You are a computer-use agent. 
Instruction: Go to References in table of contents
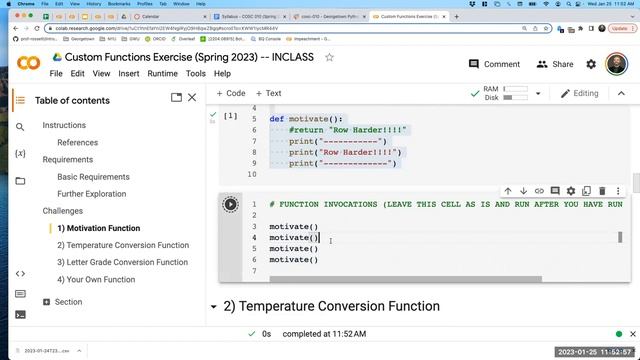coord(78,142)
